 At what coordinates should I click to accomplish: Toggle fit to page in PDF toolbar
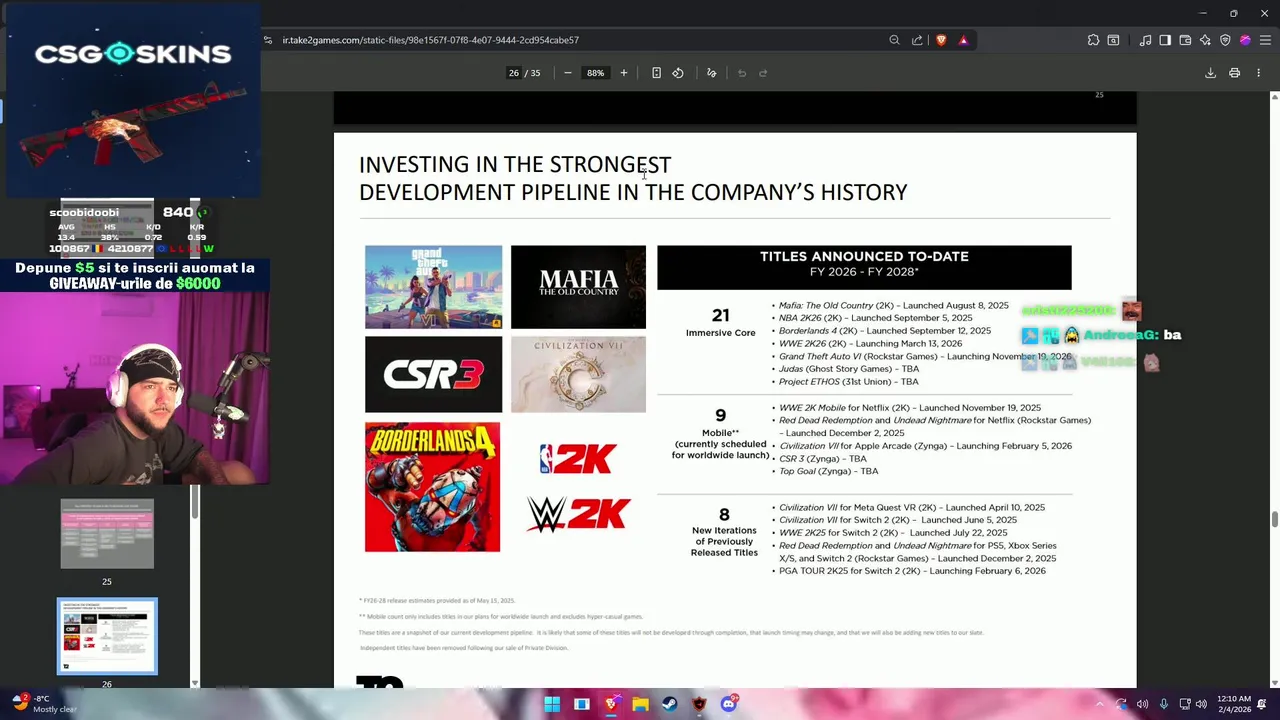point(656,73)
